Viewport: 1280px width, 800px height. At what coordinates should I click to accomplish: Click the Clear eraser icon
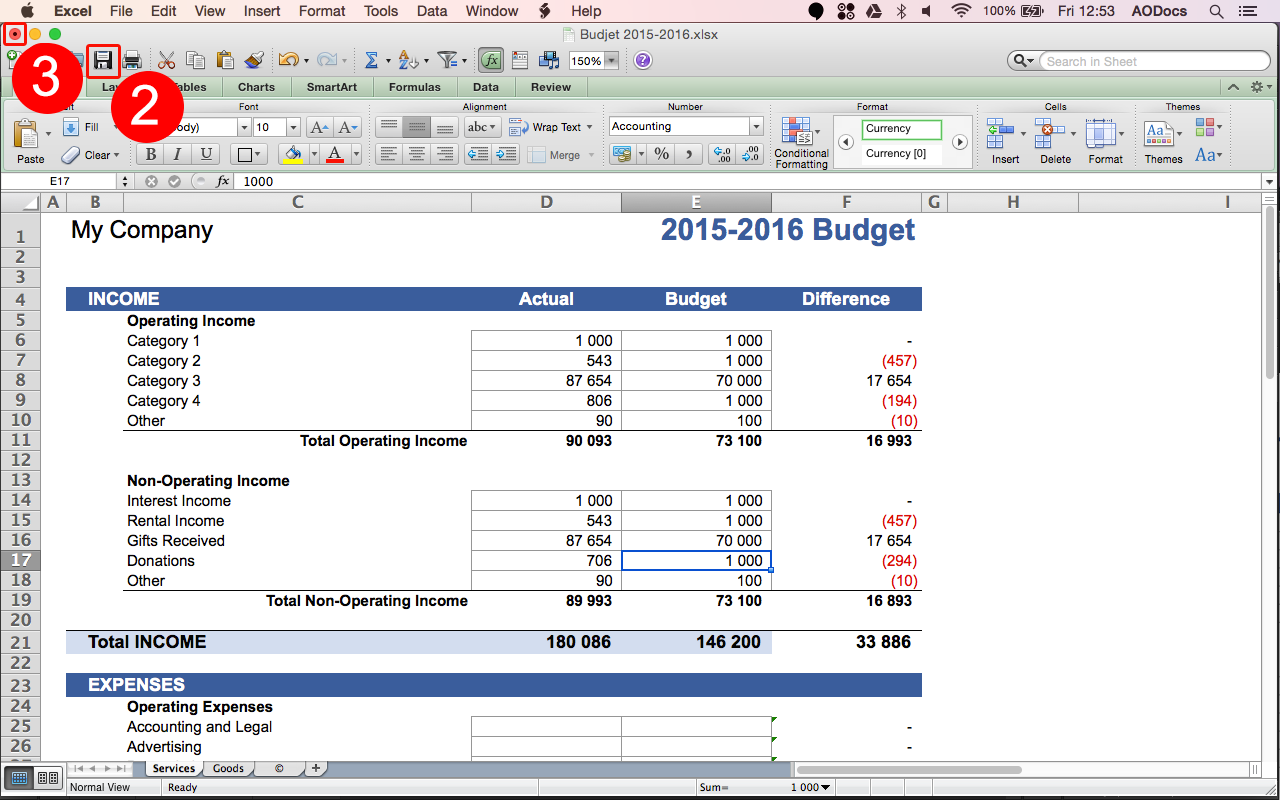(x=71, y=155)
